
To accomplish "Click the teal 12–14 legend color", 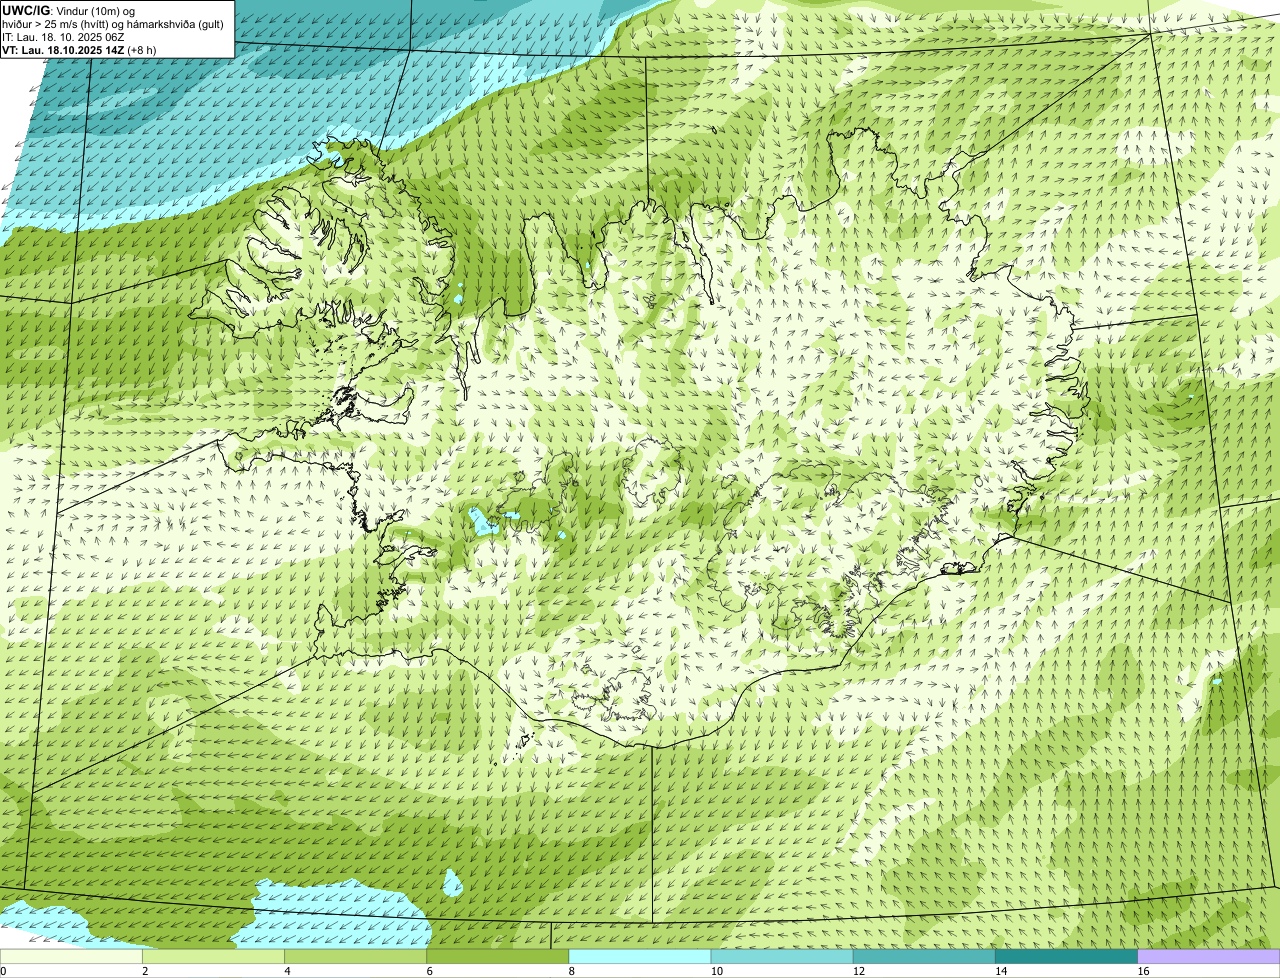I will coord(924,957).
